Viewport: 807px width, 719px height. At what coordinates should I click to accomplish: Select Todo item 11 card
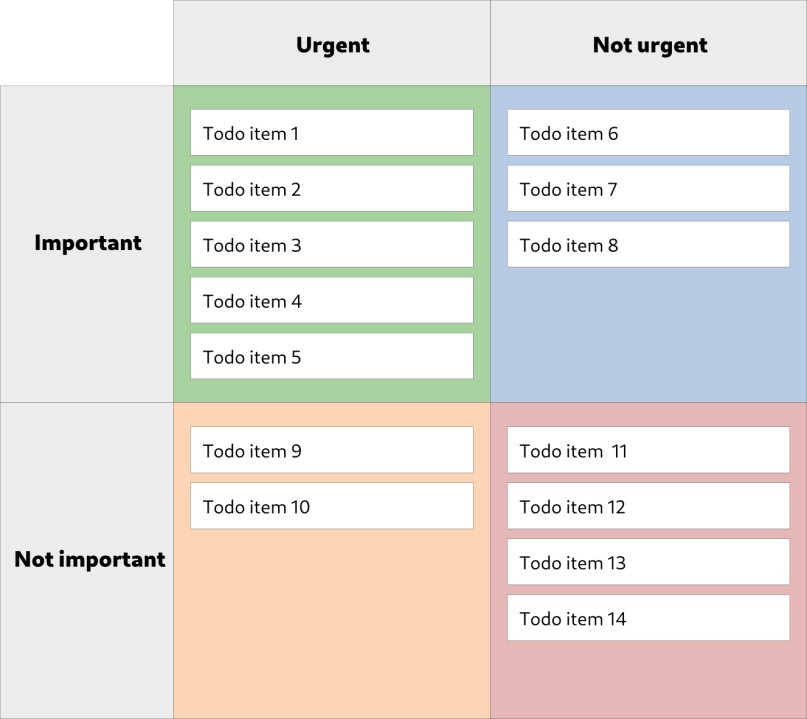point(648,451)
